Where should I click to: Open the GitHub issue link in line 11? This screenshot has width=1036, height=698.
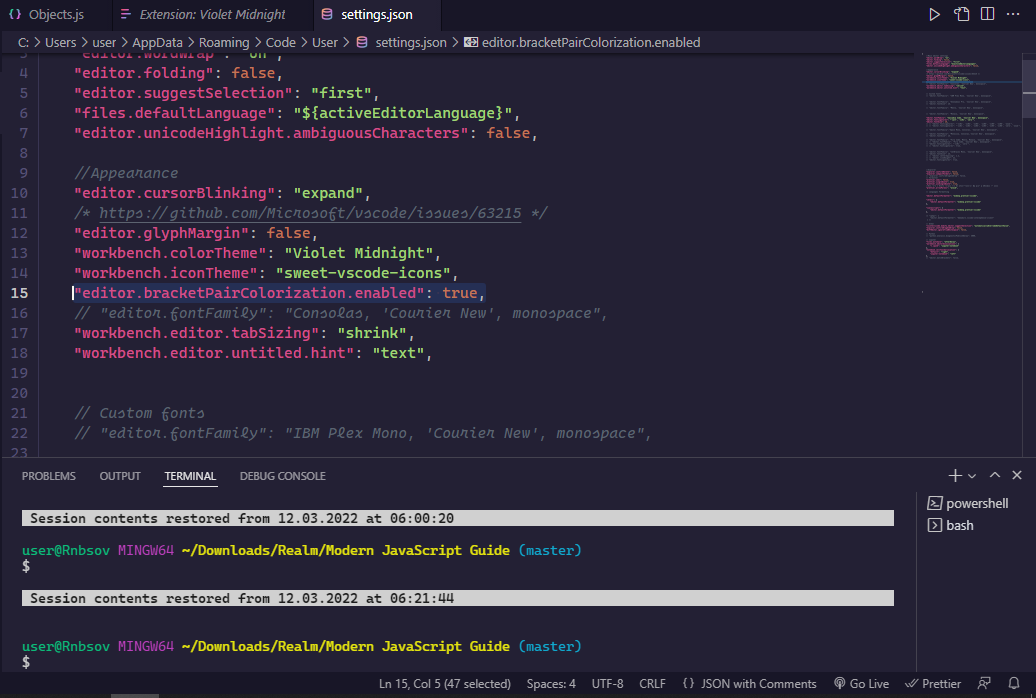tap(310, 213)
